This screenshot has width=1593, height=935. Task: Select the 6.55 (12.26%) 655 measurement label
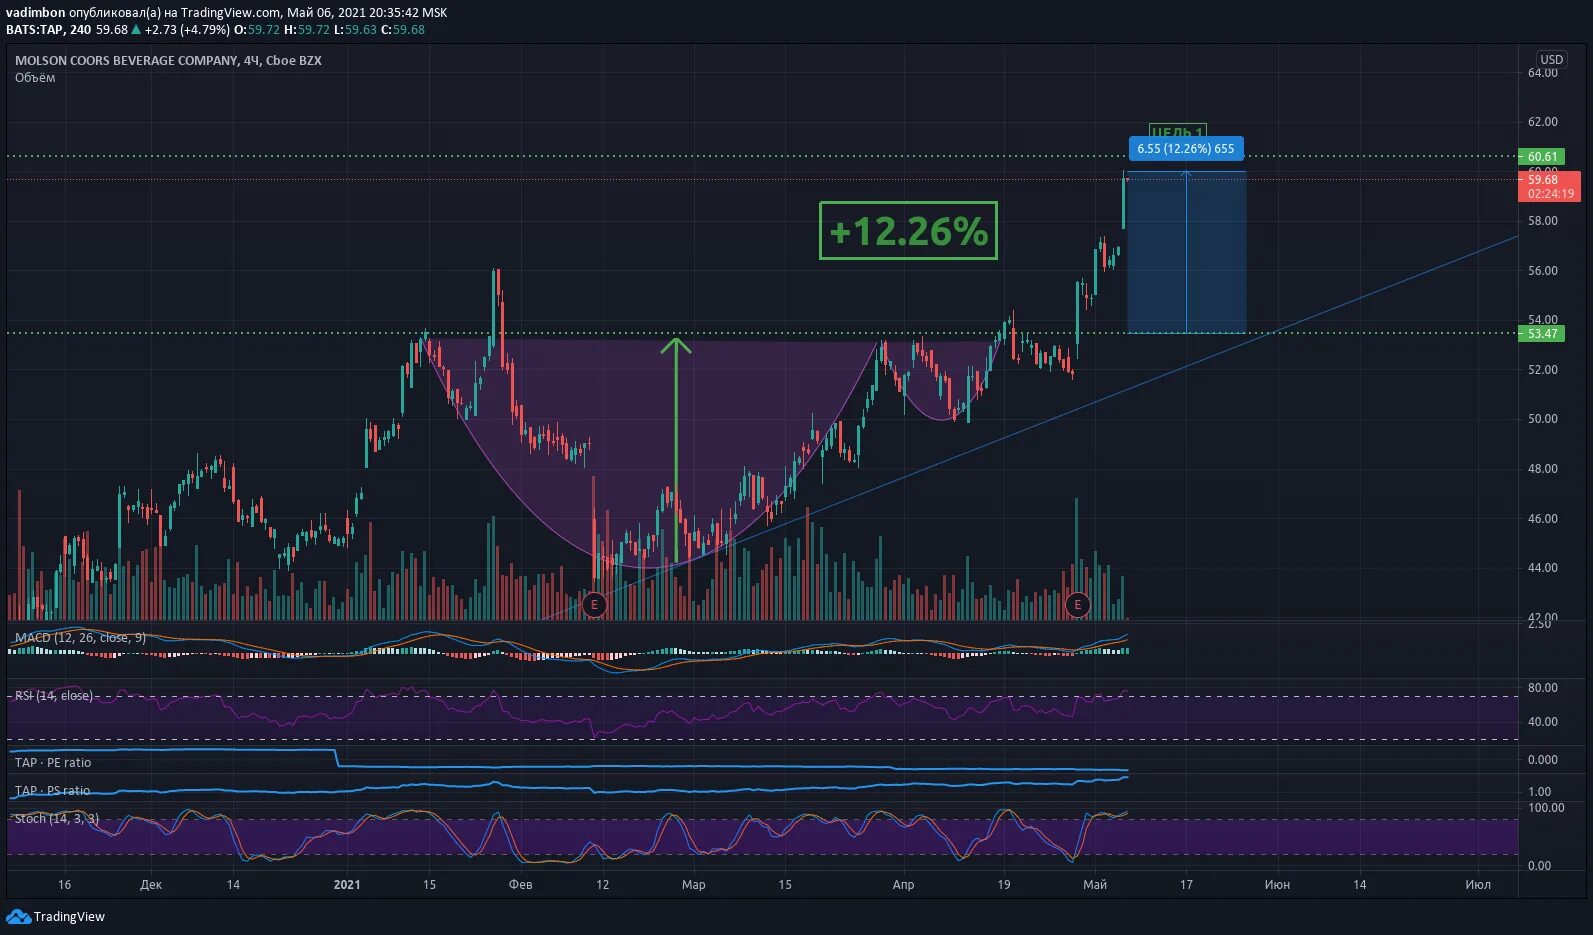[1186, 148]
